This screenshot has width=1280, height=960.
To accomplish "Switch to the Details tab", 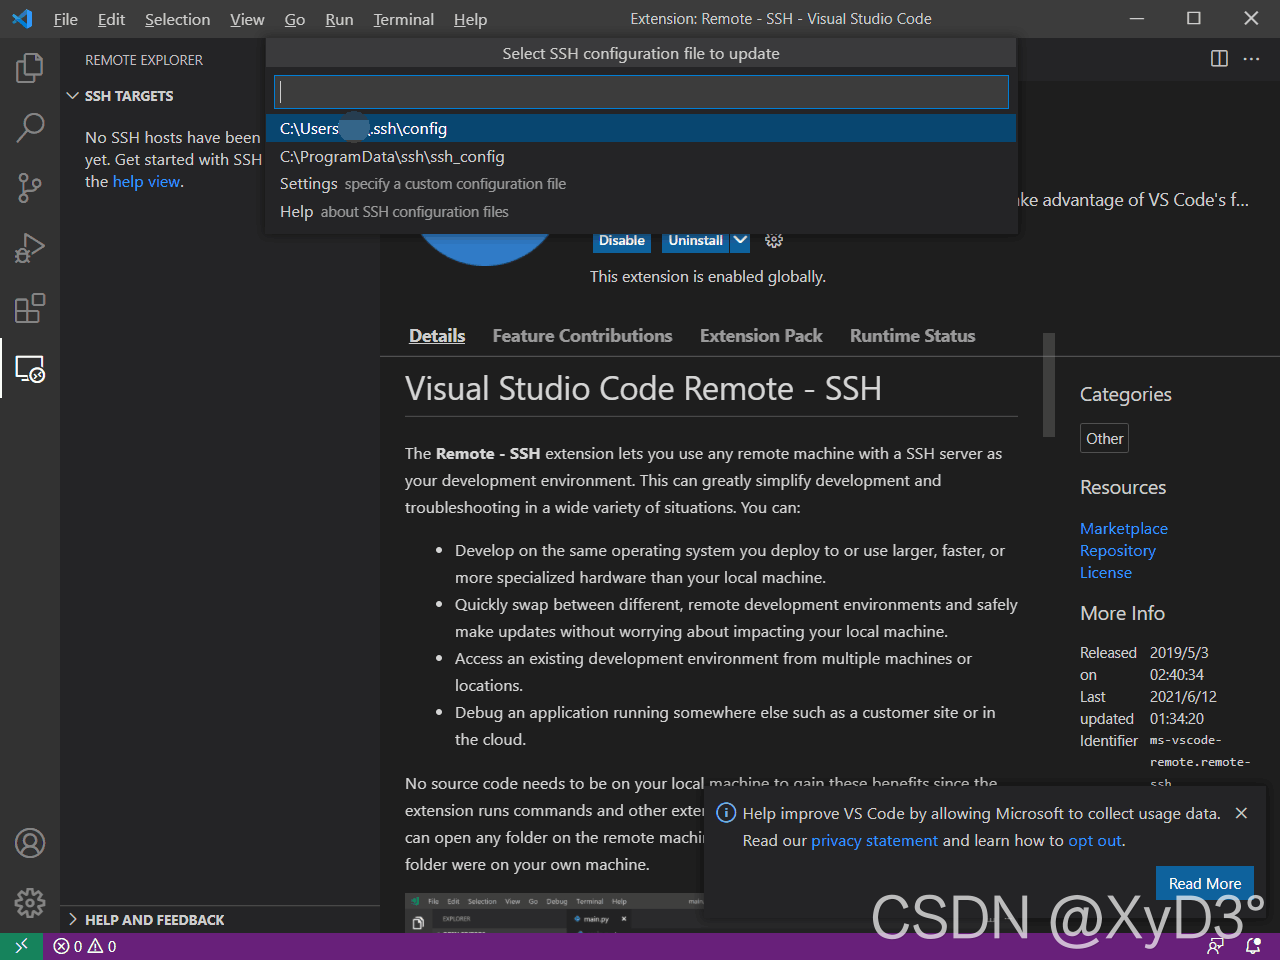I will pos(437,336).
